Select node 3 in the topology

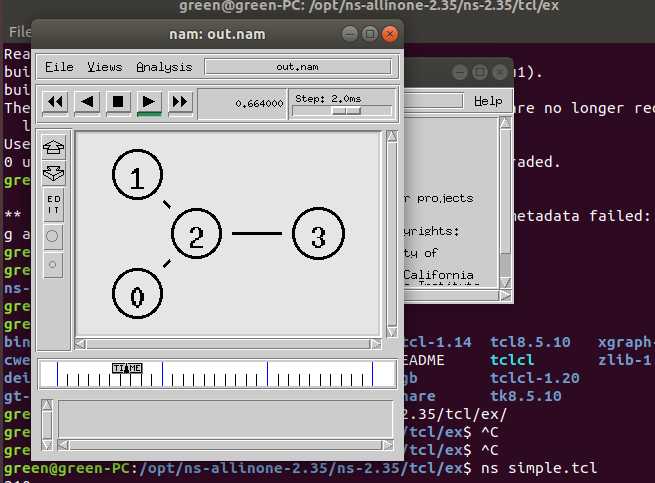pyautogui.click(x=318, y=234)
